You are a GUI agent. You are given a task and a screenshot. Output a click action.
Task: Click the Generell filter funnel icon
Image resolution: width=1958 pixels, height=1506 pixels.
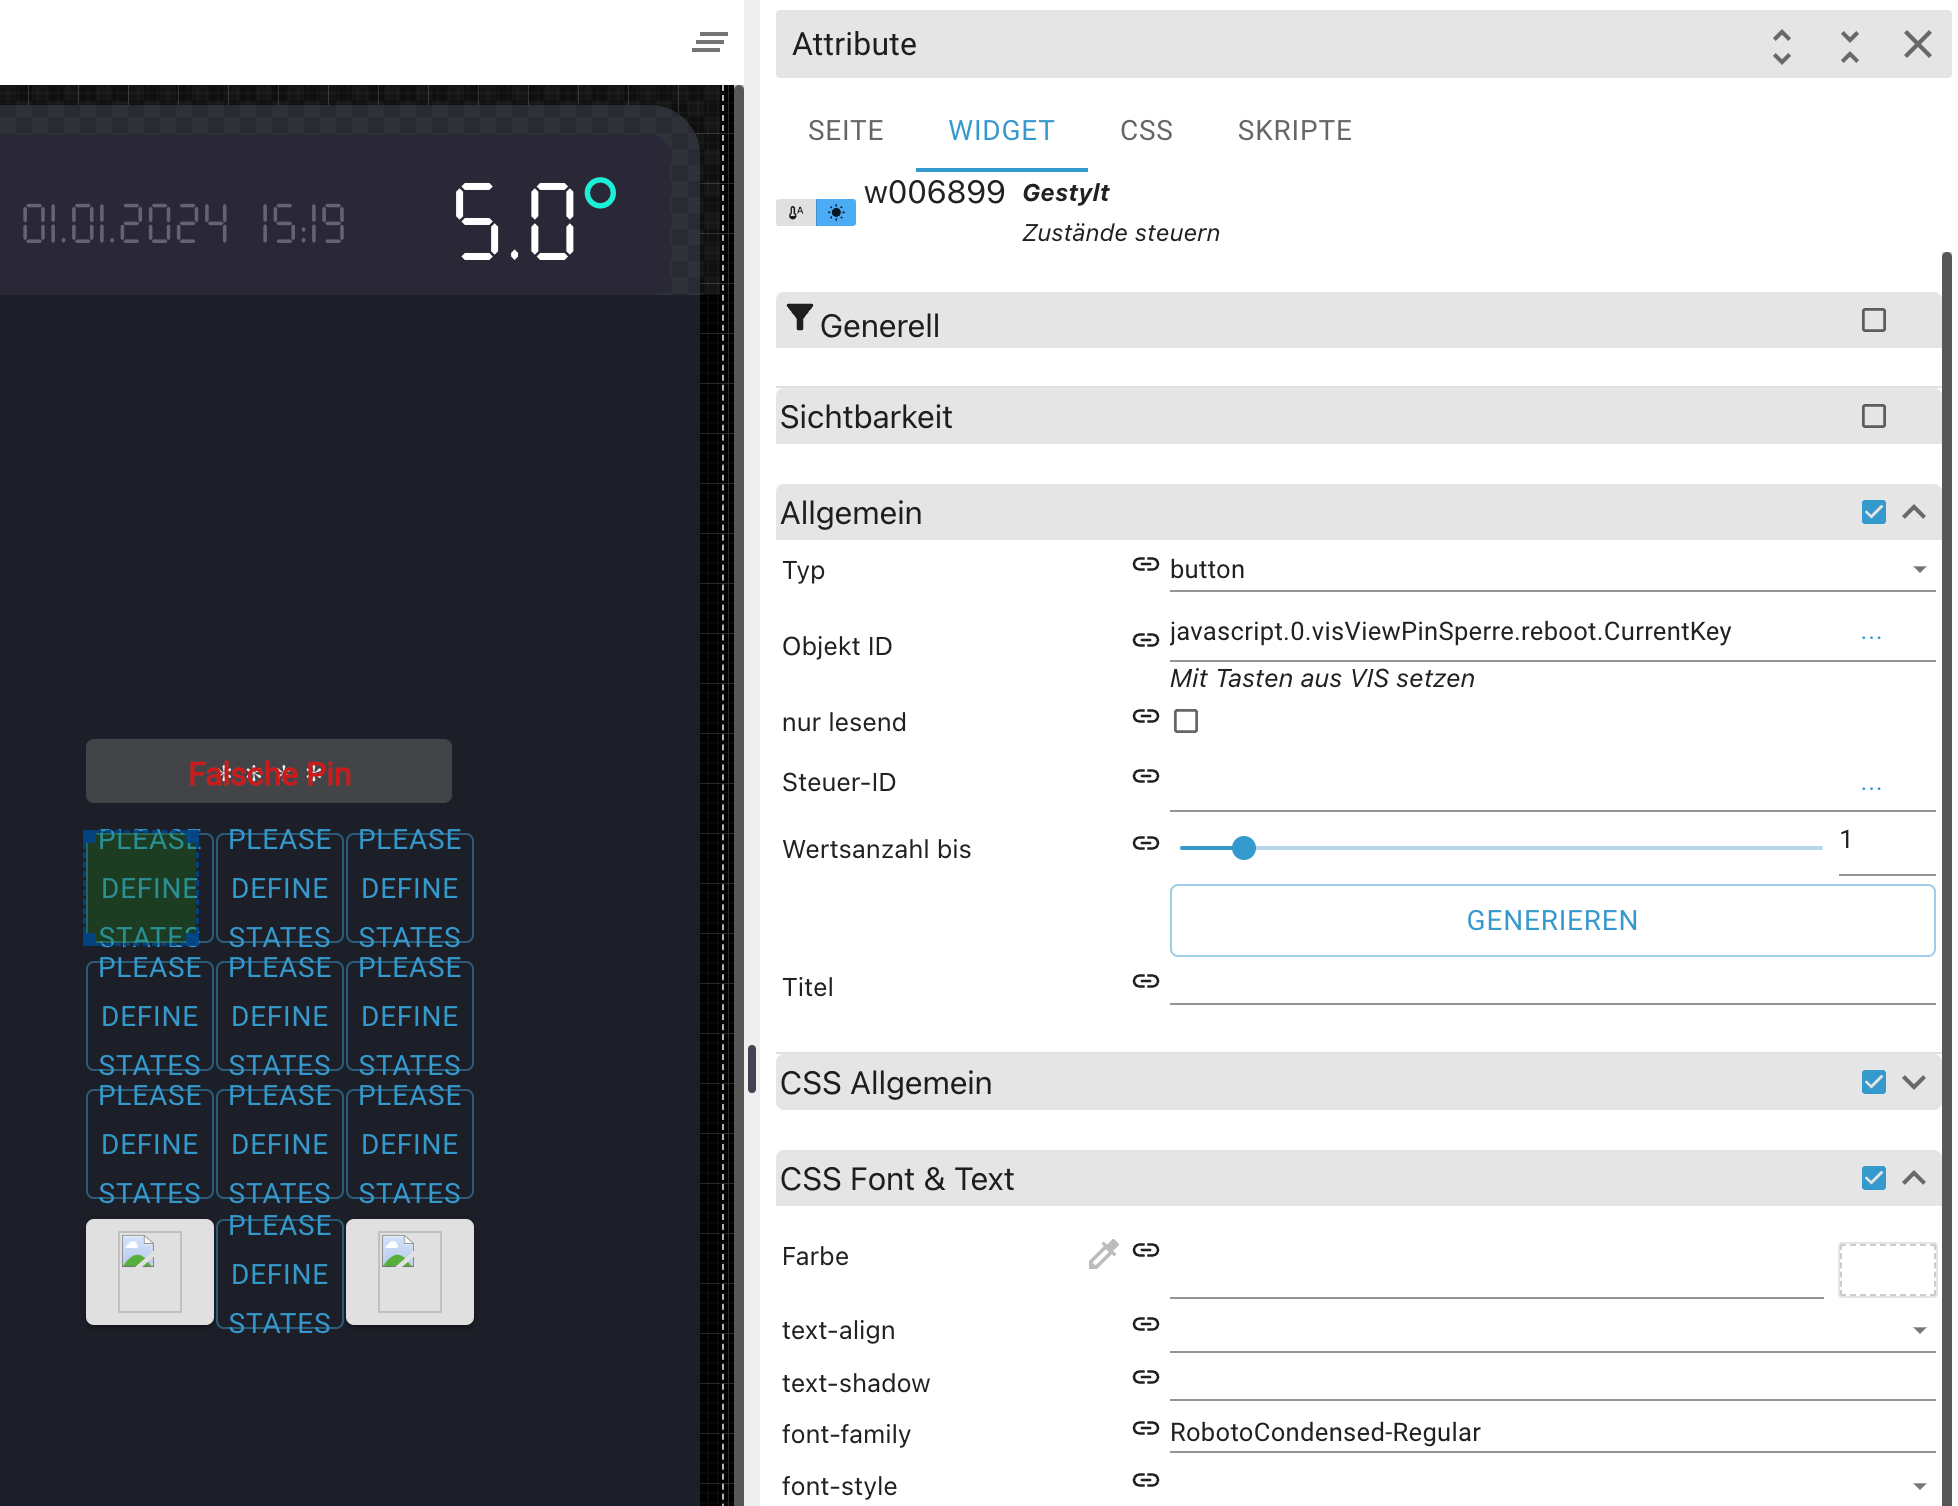(x=799, y=318)
